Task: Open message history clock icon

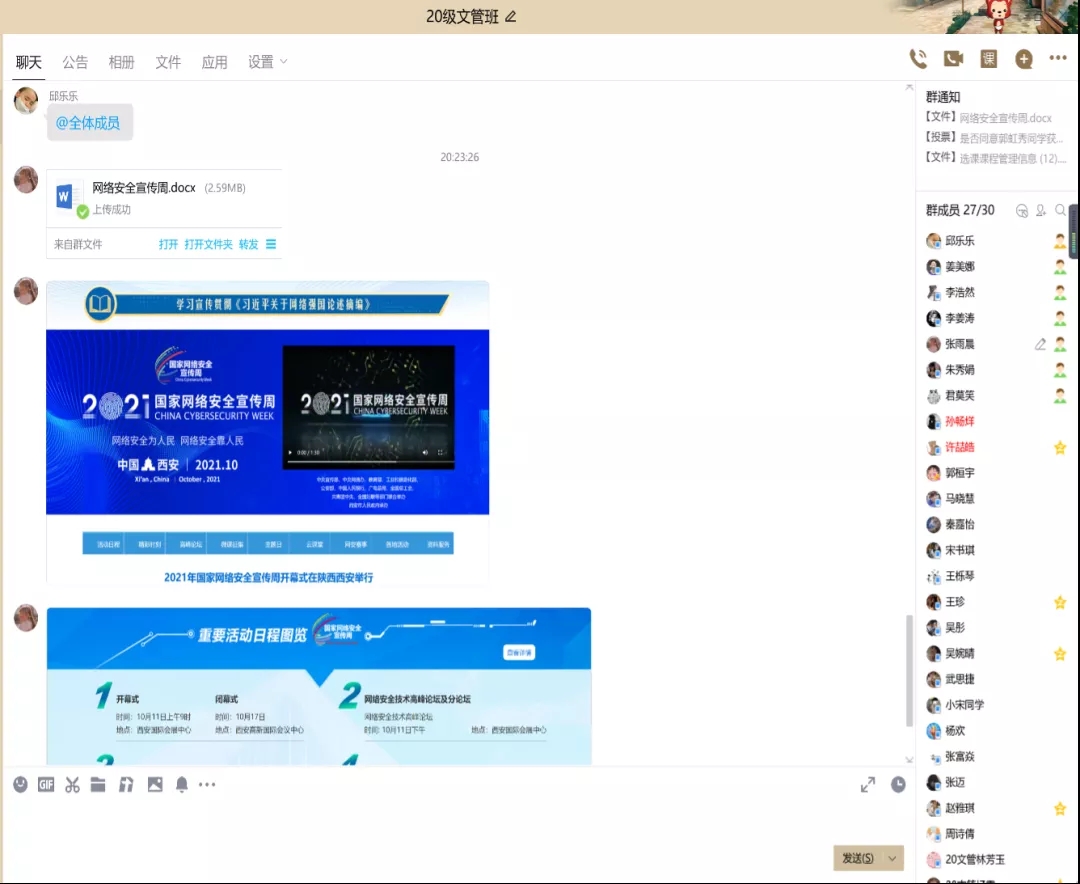Action: pyautogui.click(x=898, y=785)
